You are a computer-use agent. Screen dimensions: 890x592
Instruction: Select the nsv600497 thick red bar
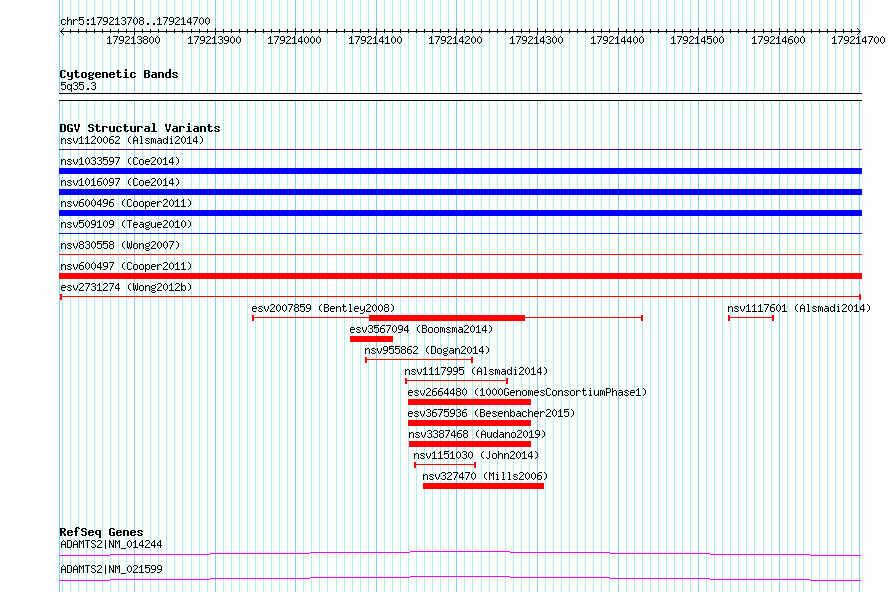(460, 276)
